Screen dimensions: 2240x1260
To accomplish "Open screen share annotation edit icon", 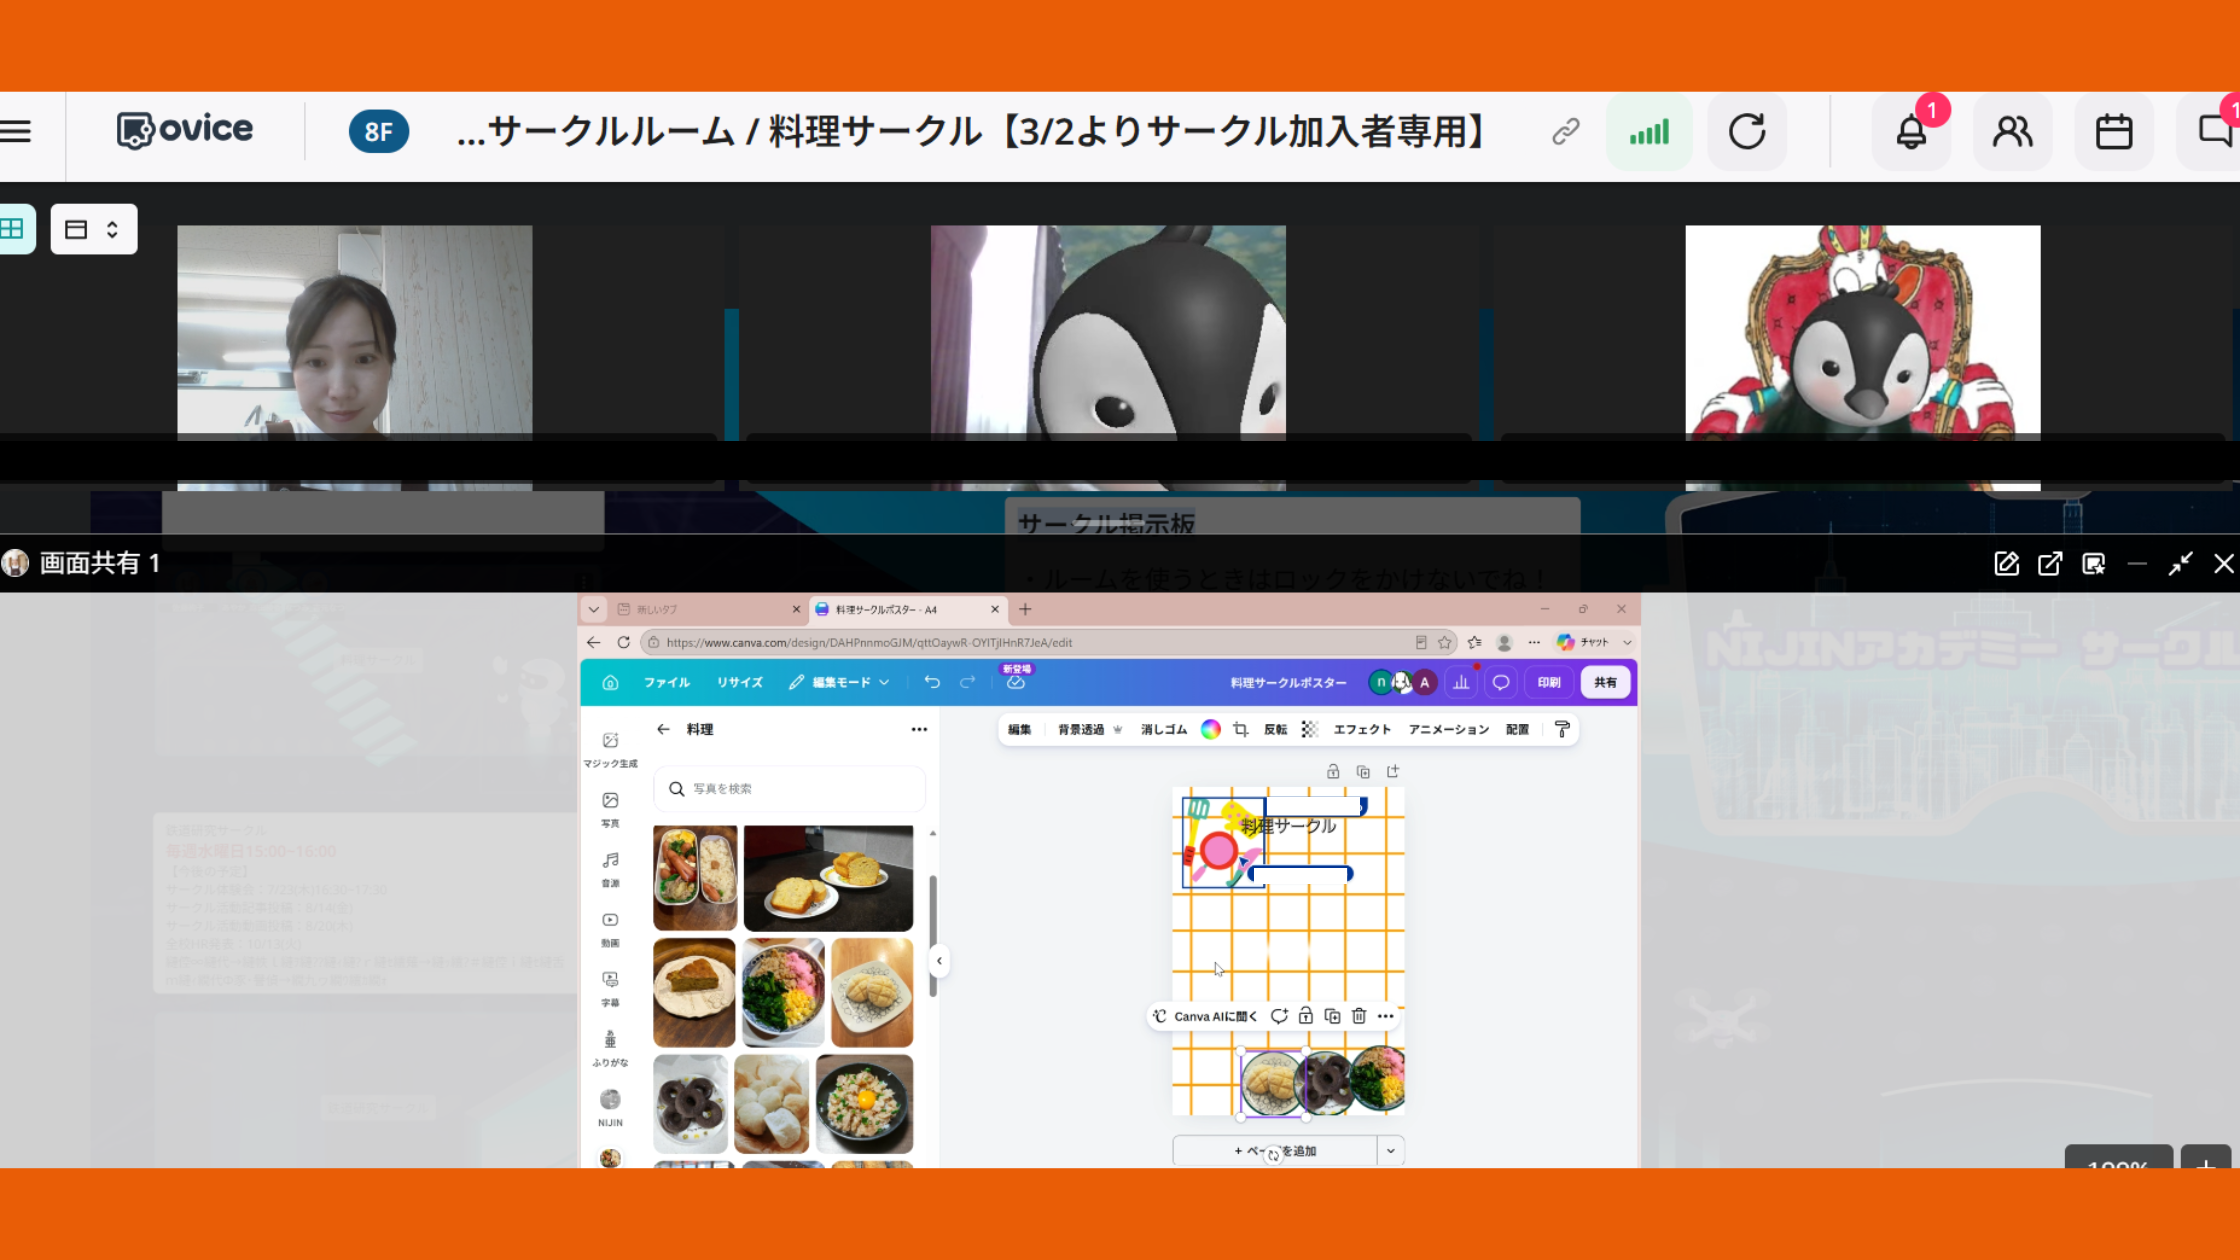I will [x=2006, y=564].
